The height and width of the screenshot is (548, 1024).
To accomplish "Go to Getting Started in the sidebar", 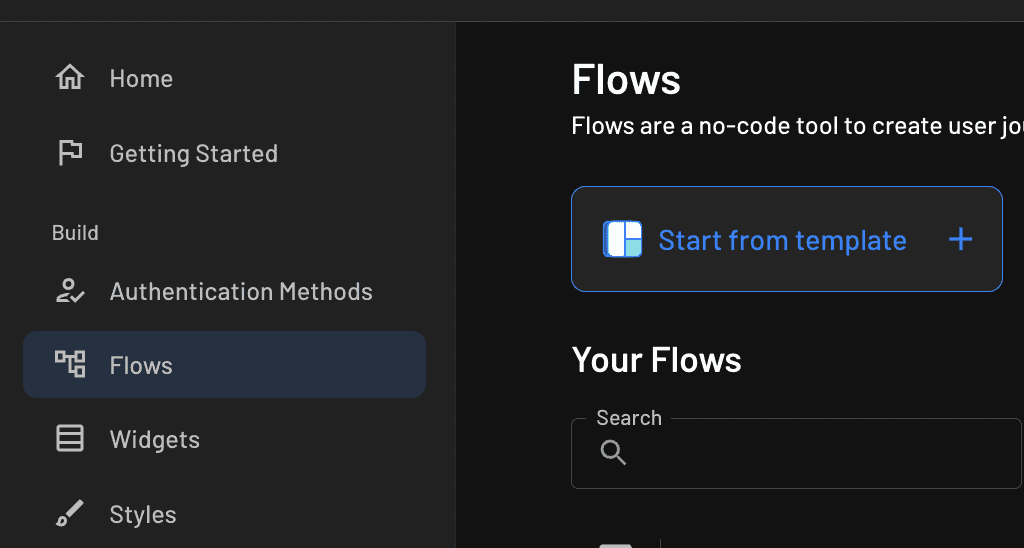I will pyautogui.click(x=193, y=154).
